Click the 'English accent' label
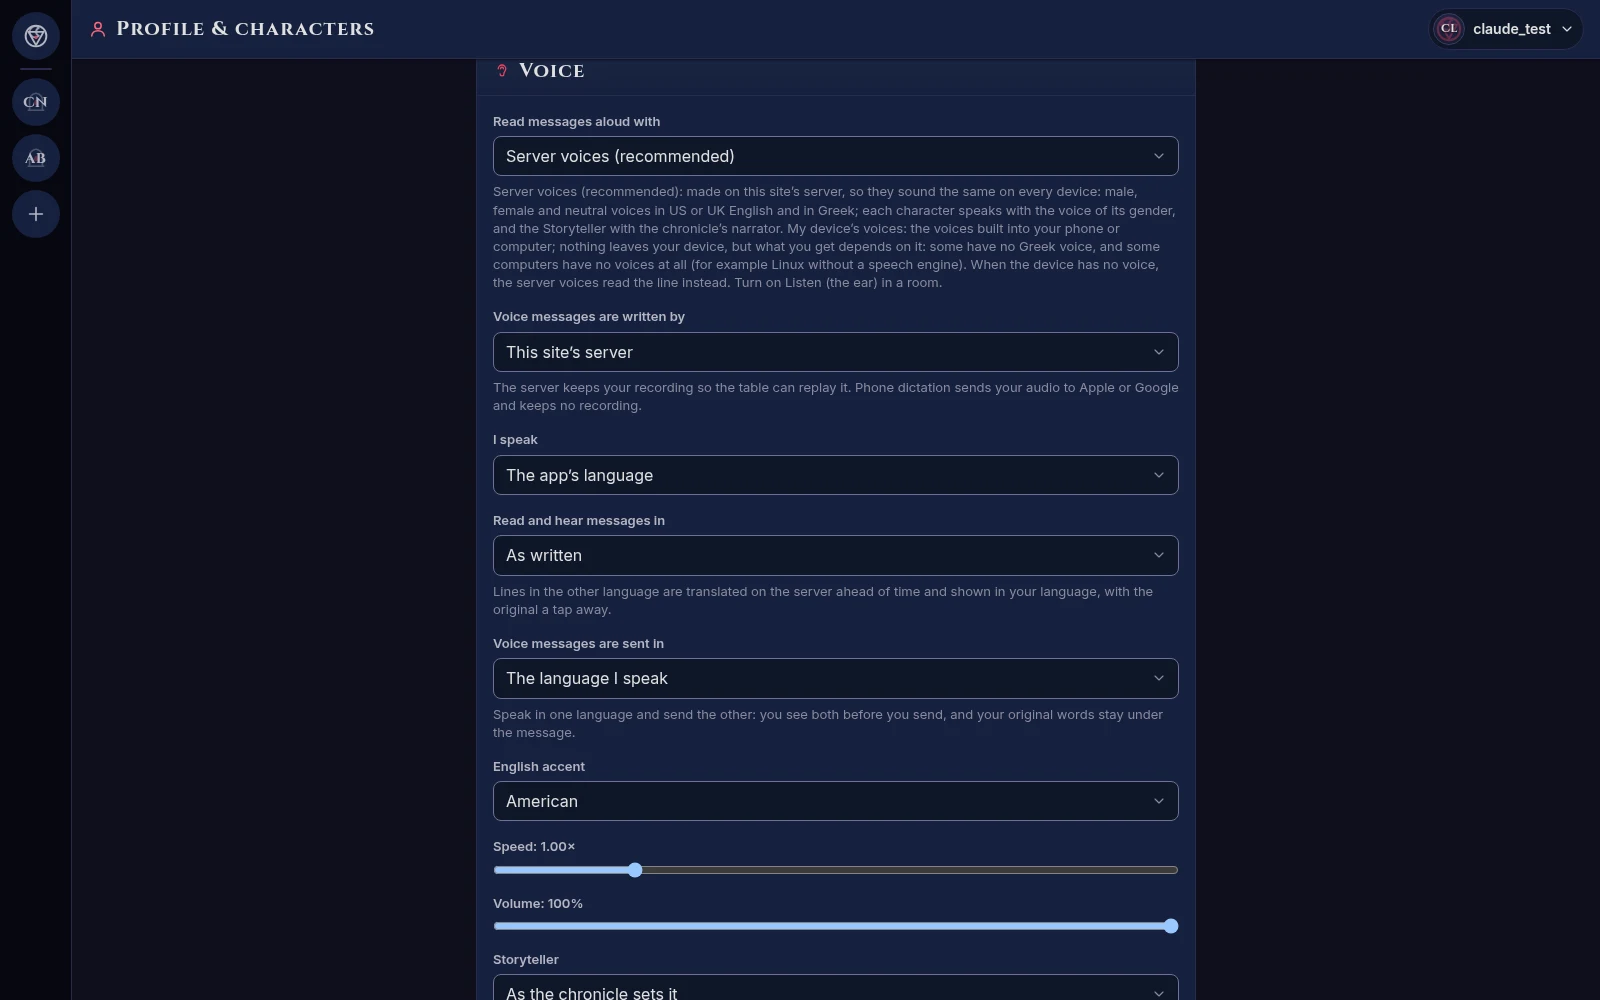The image size is (1600, 1000). [x=539, y=767]
